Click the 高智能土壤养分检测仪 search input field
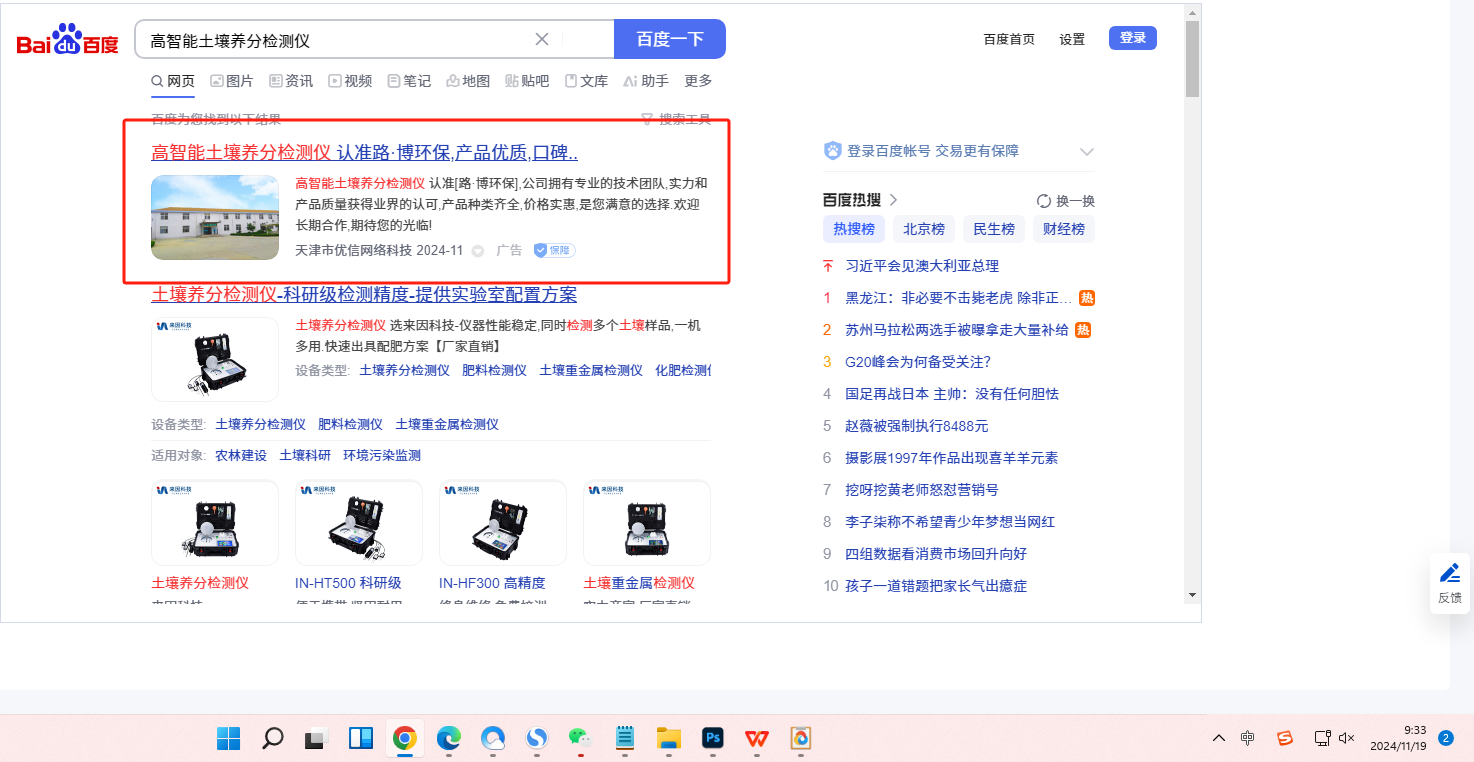The image size is (1474, 762). (335, 40)
